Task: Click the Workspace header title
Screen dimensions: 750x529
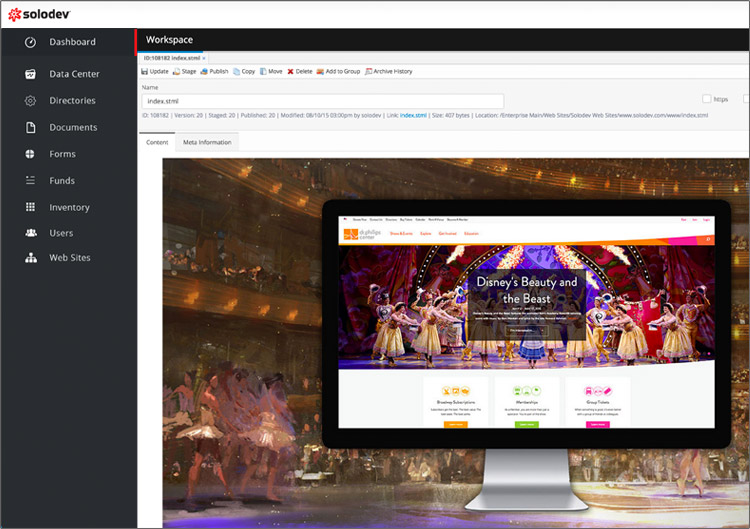Action: point(169,40)
